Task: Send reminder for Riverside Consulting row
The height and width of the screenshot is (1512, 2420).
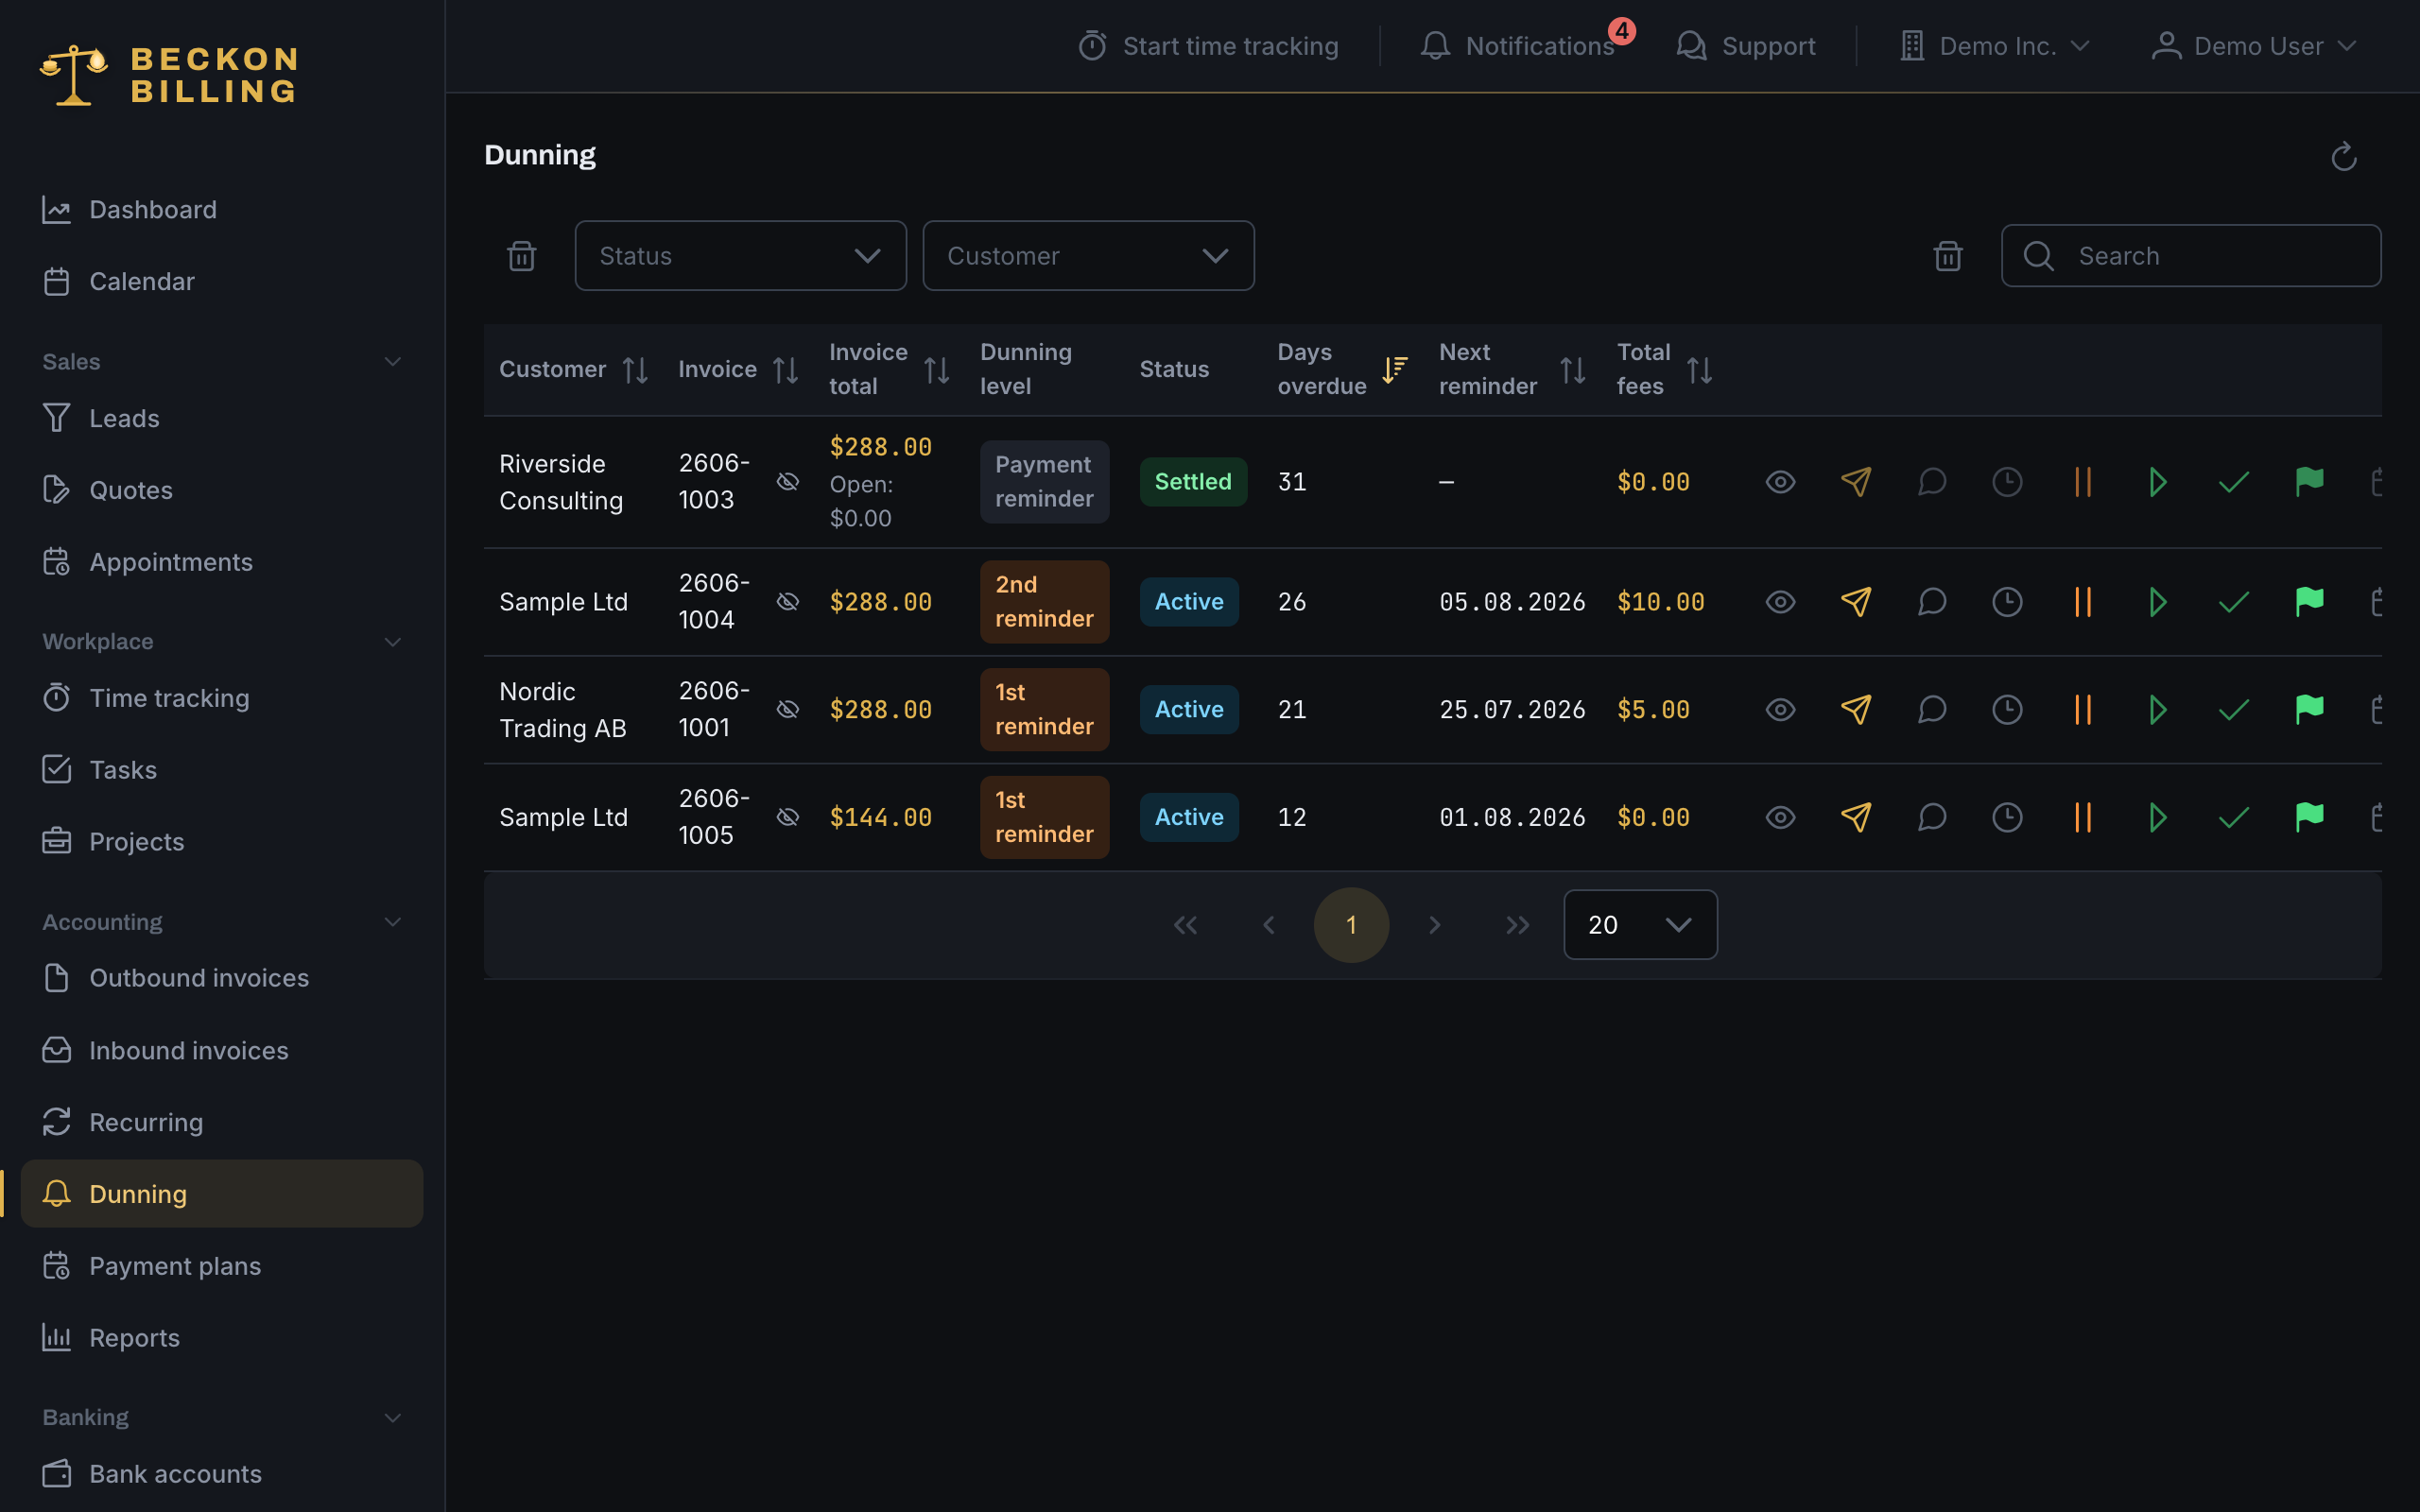Action: (1856, 482)
